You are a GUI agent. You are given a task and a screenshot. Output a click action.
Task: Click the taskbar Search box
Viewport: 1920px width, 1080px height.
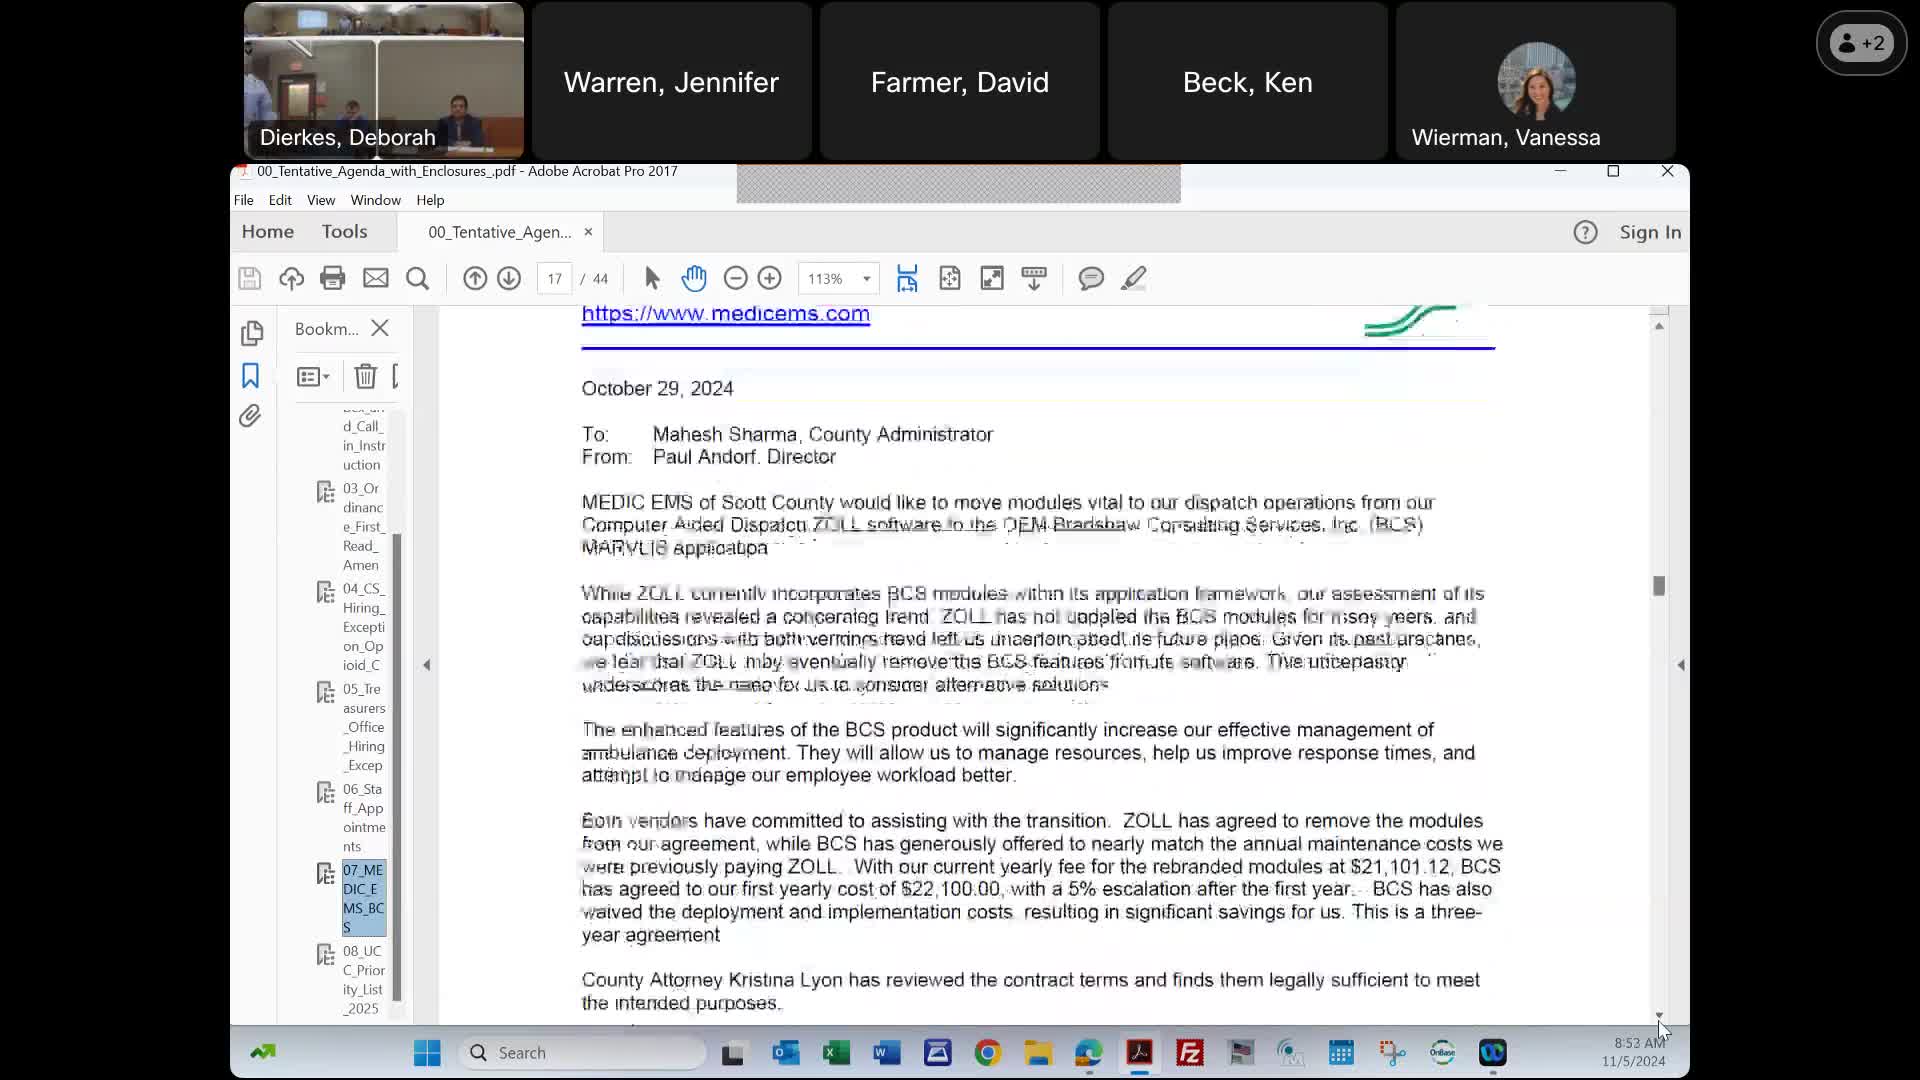click(583, 1053)
